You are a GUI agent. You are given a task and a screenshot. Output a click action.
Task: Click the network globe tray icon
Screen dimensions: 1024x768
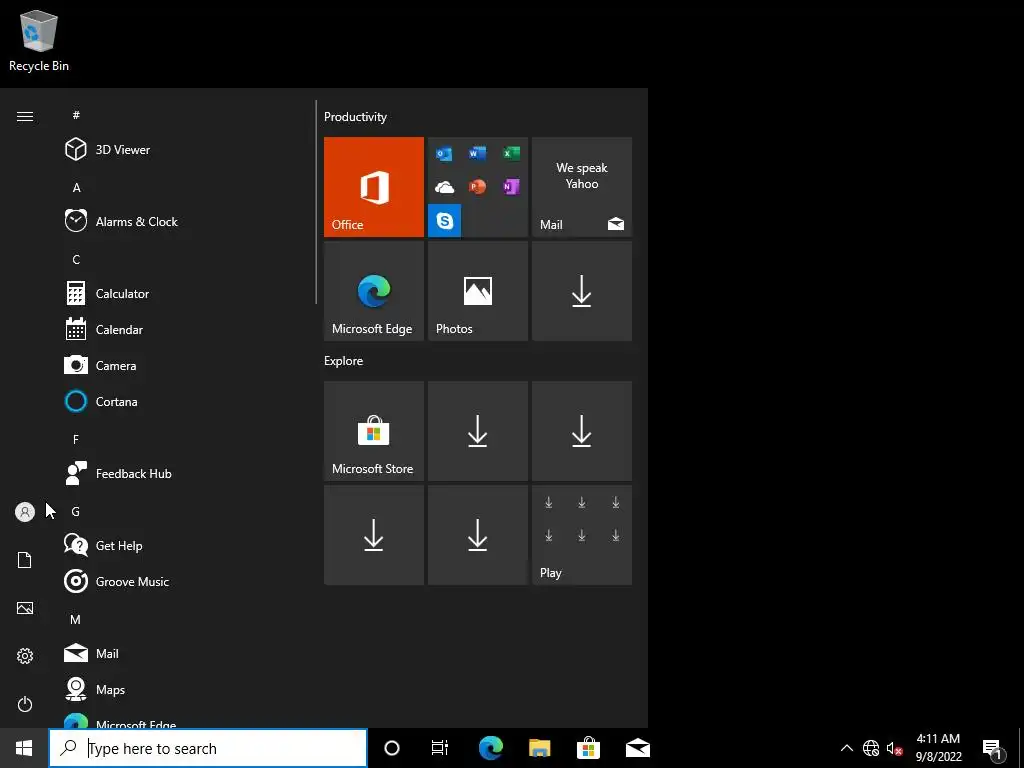coord(871,748)
